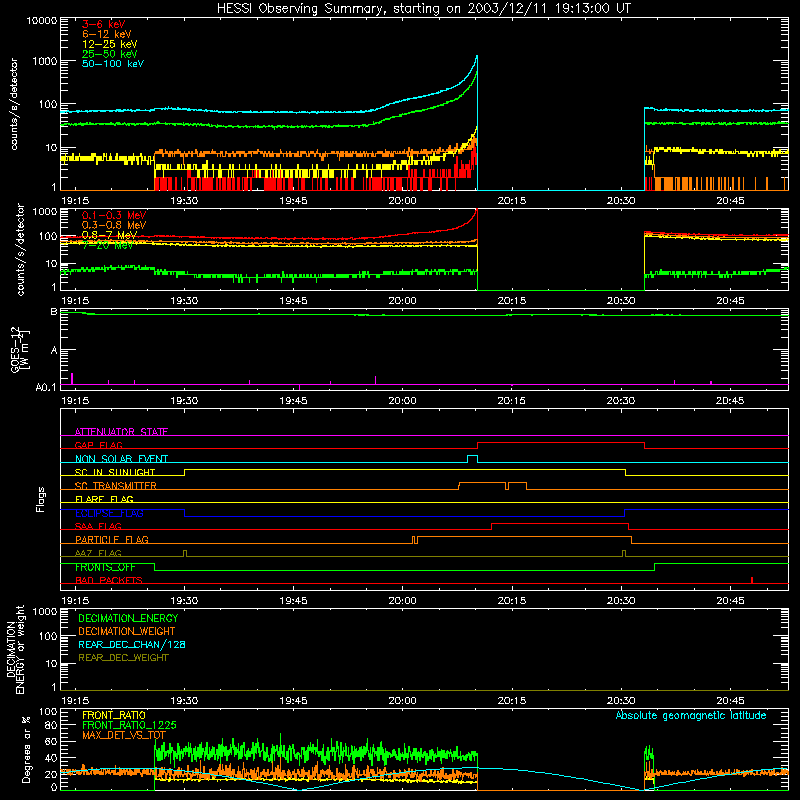Click the '0.3-0.8 MeV' legend label
800x800 pixels.
pos(114,225)
